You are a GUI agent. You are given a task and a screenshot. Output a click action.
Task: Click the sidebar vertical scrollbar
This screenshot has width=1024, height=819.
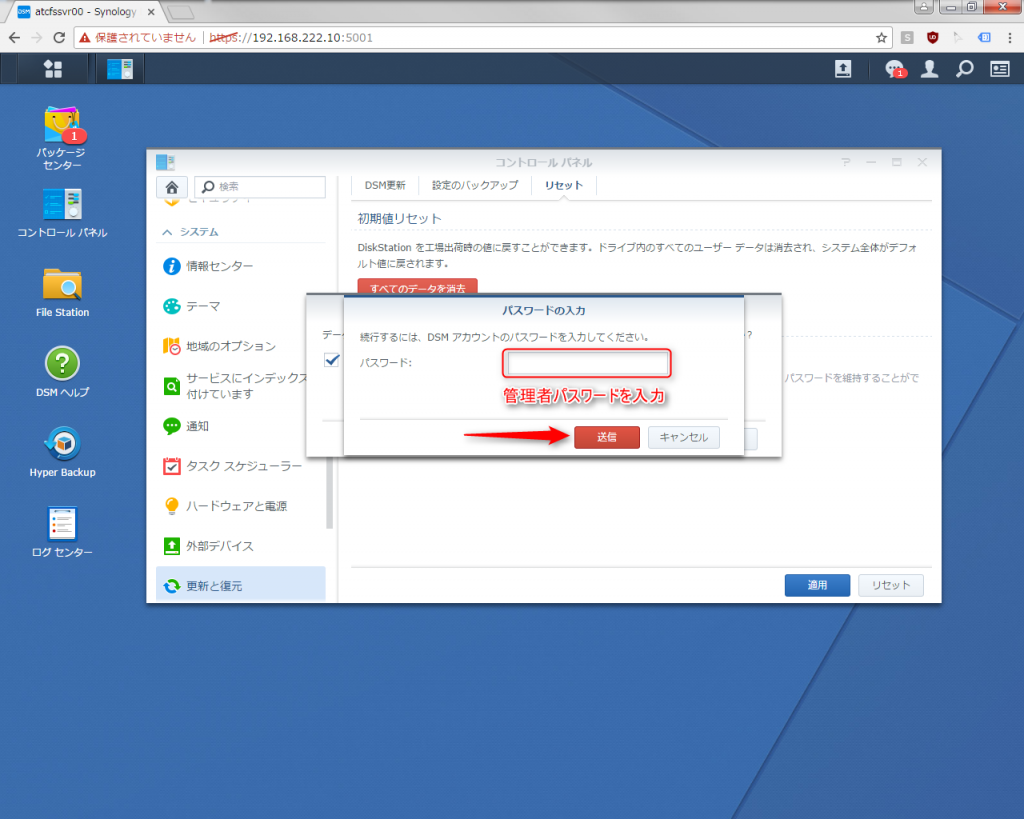point(330,490)
